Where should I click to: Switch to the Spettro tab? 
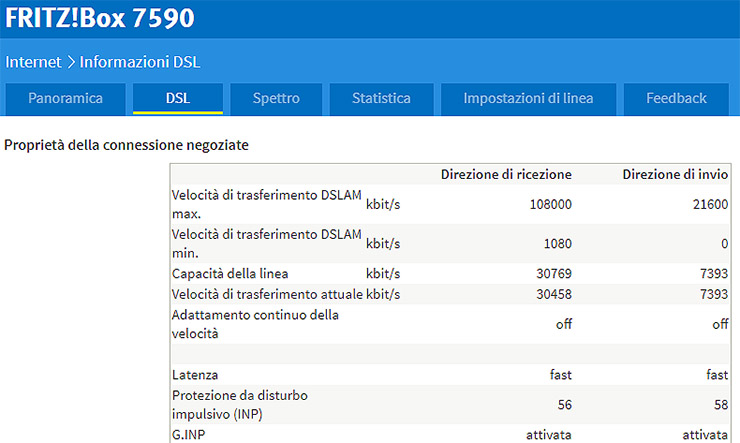(276, 98)
